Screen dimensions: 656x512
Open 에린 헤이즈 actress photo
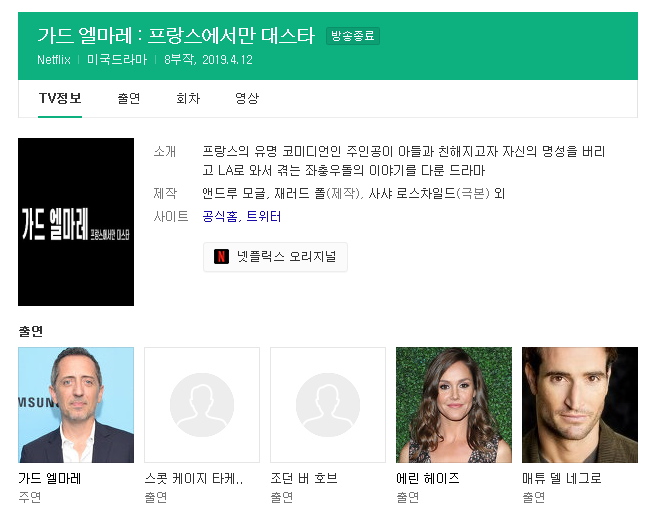(454, 404)
